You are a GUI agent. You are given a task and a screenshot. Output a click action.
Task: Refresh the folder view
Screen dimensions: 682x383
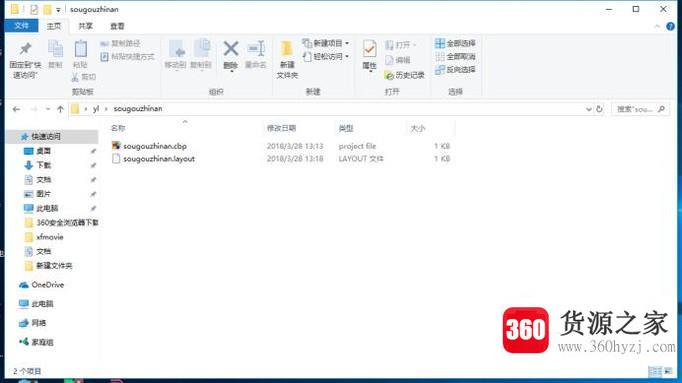(x=599, y=109)
